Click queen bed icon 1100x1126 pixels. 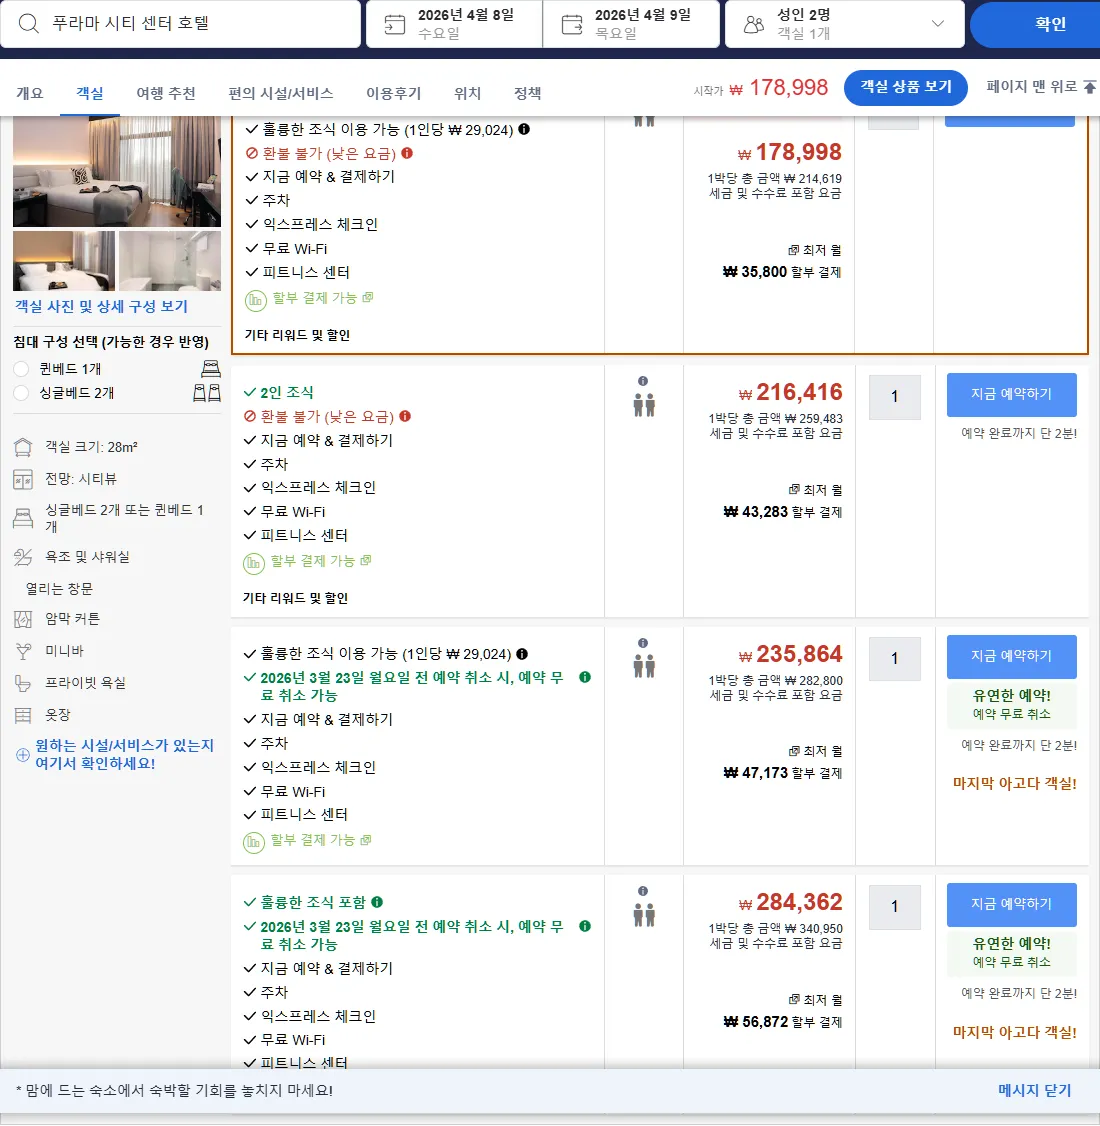pyautogui.click(x=211, y=368)
